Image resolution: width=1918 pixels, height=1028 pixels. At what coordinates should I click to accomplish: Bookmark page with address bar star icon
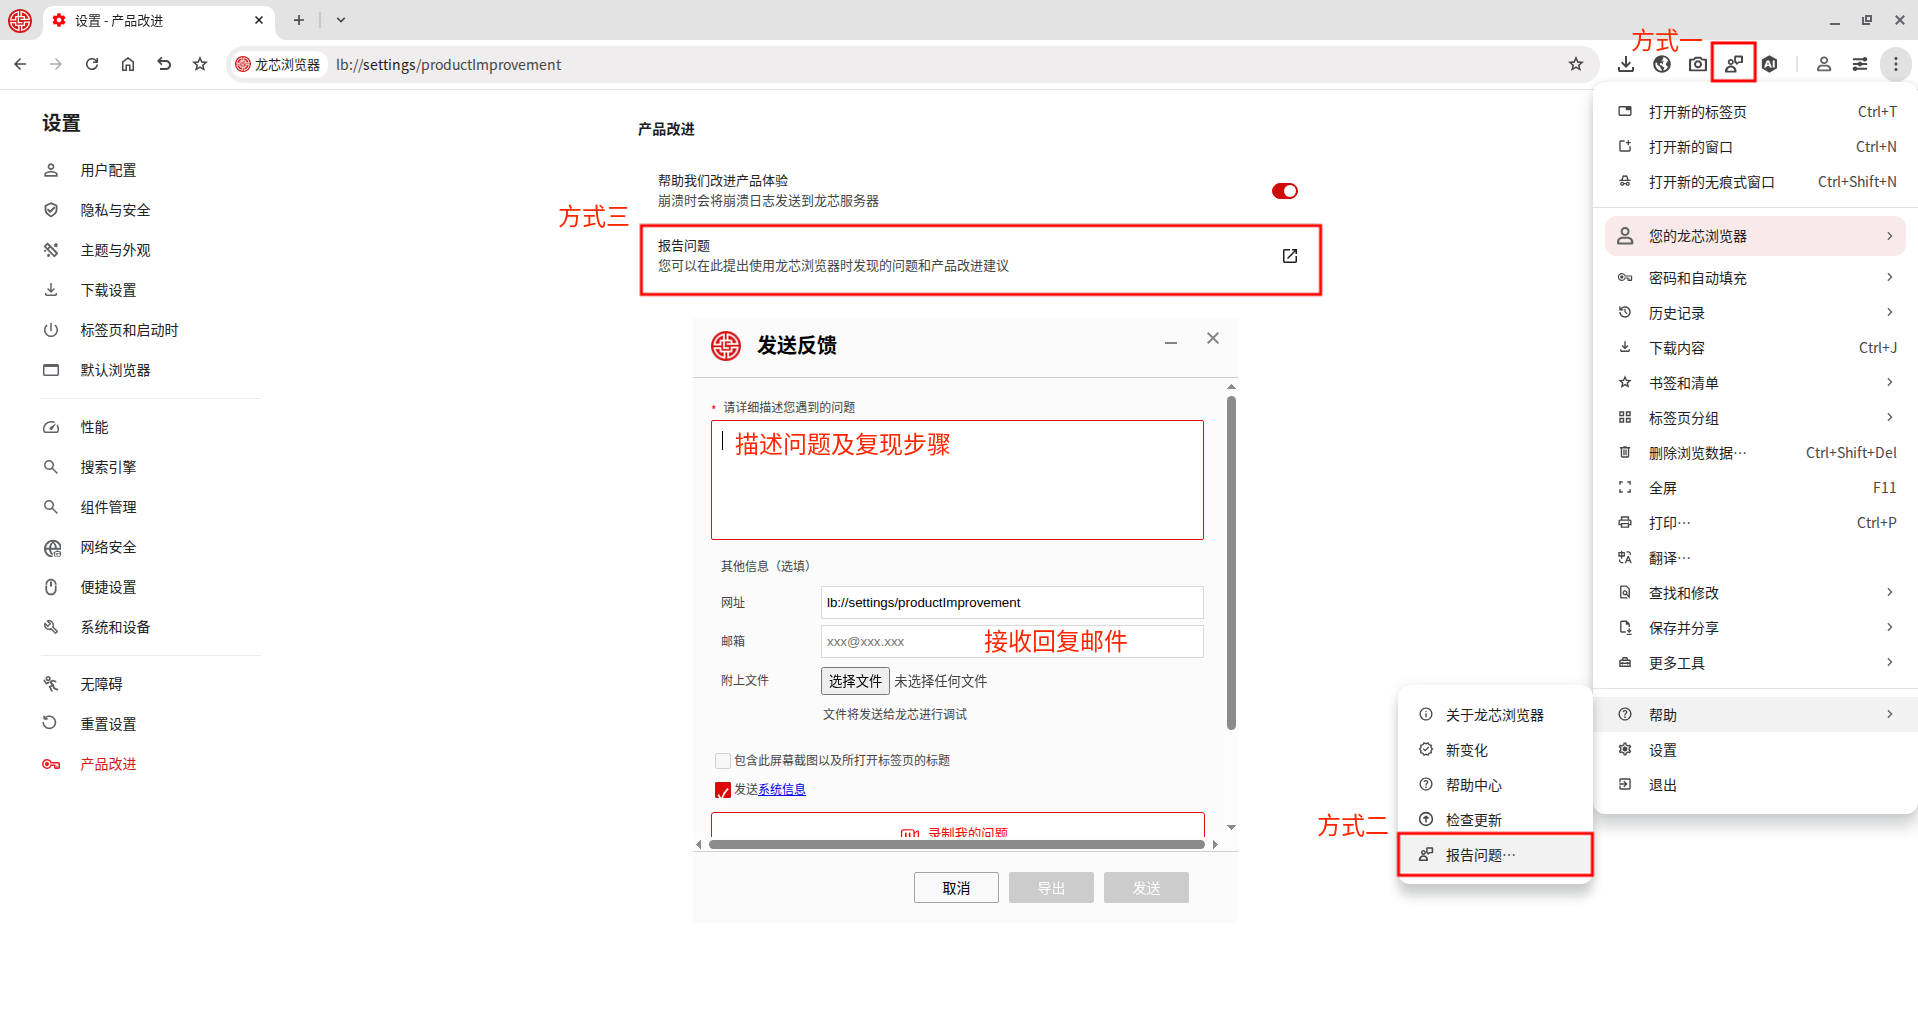click(1576, 65)
